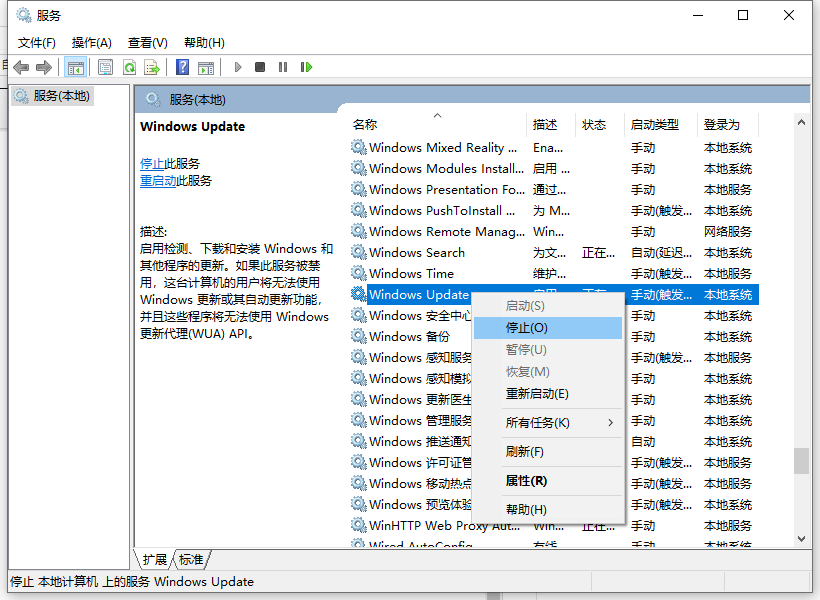Open the 文件(F) menu
This screenshot has width=820, height=600.
click(37, 43)
